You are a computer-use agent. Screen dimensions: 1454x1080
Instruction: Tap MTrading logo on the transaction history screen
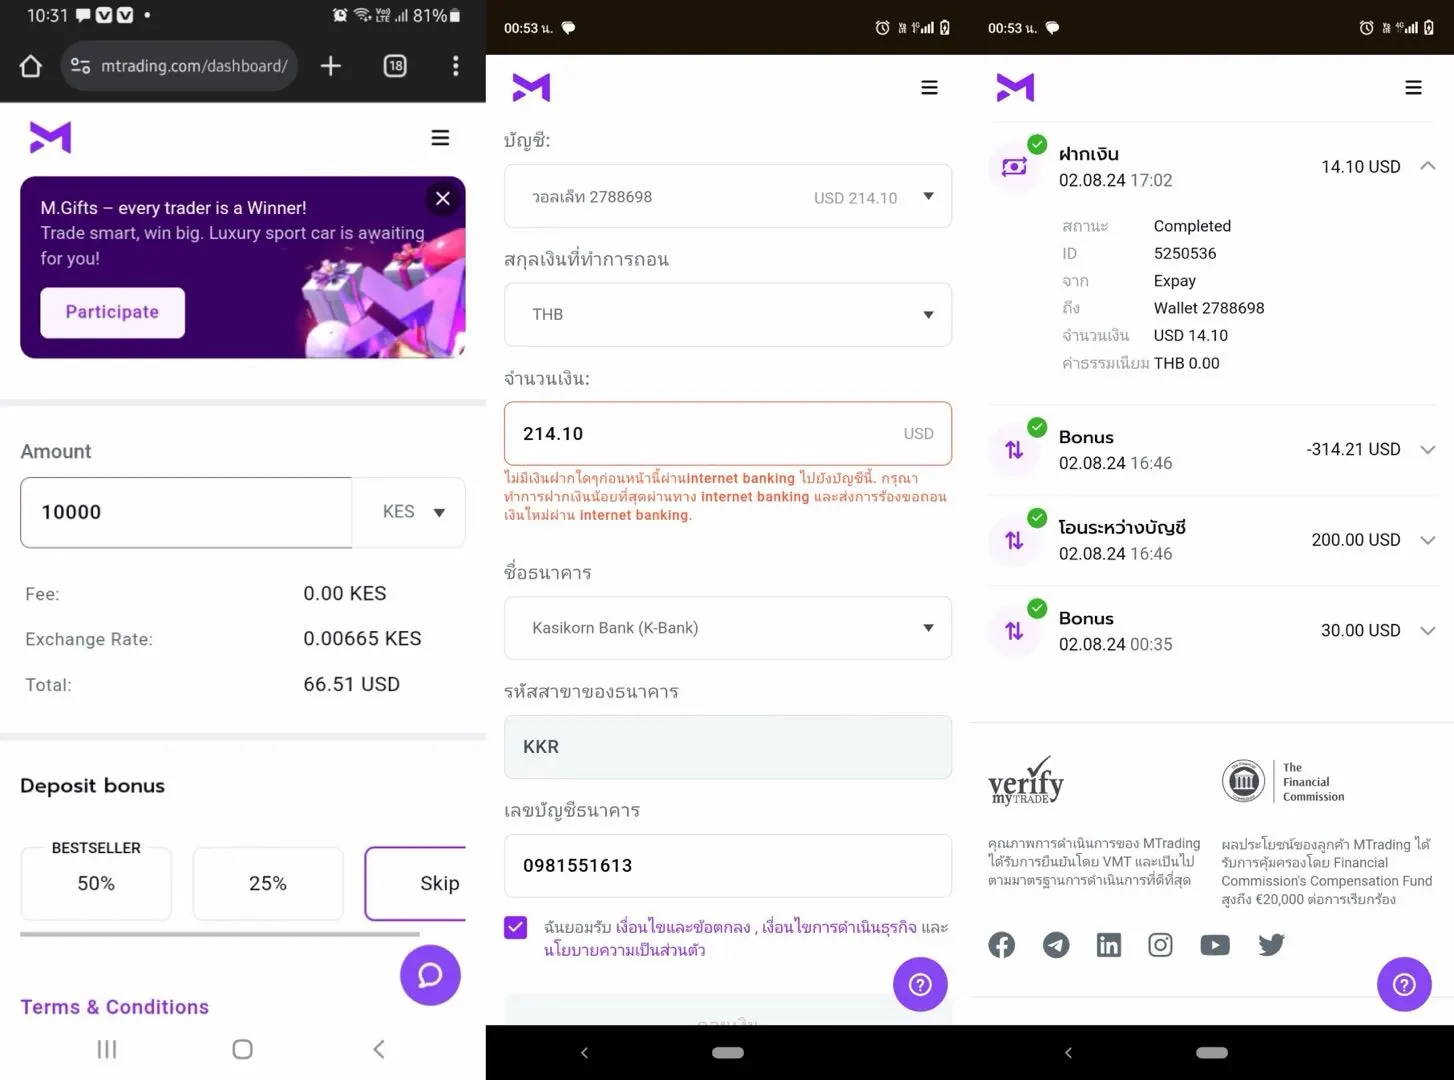coord(1015,88)
